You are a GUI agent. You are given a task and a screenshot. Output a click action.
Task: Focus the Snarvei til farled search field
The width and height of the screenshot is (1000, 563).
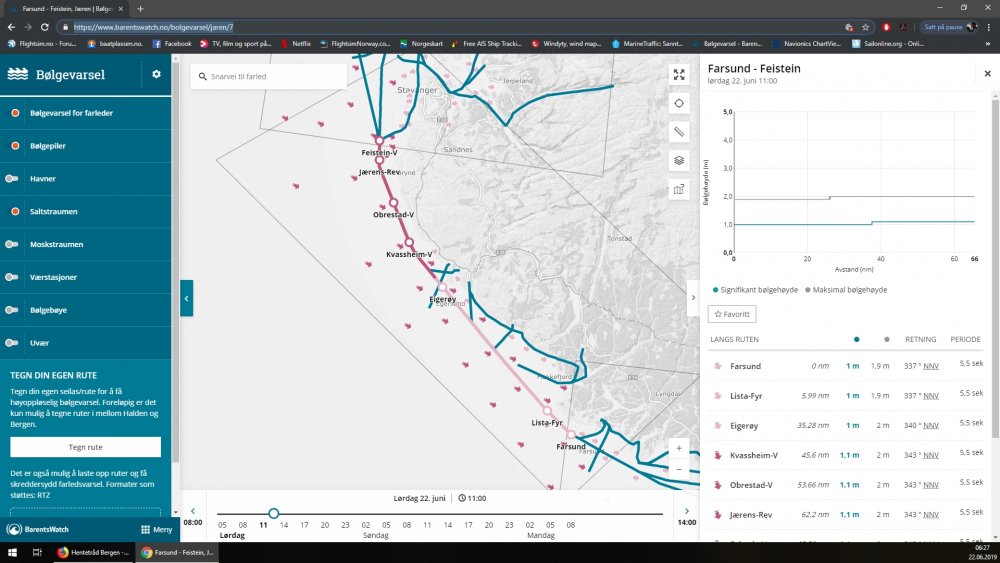[268, 77]
